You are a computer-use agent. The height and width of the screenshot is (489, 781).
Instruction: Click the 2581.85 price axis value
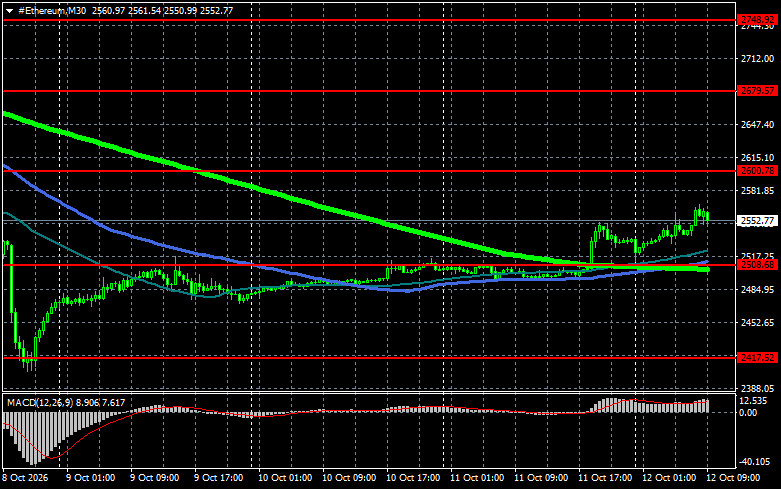[758, 191]
